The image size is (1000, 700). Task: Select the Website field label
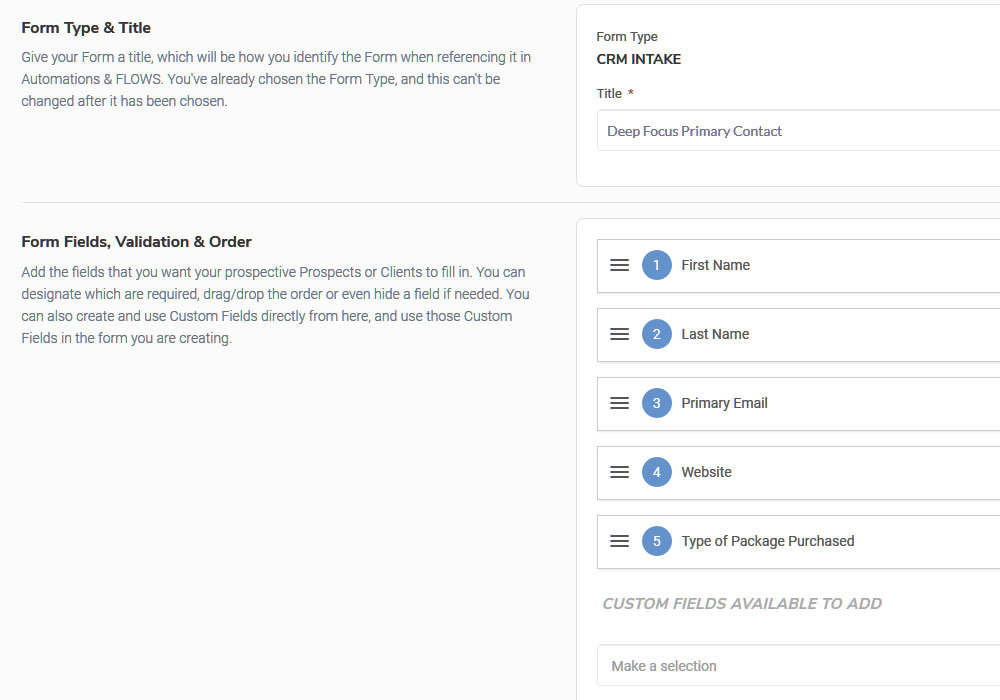point(706,472)
